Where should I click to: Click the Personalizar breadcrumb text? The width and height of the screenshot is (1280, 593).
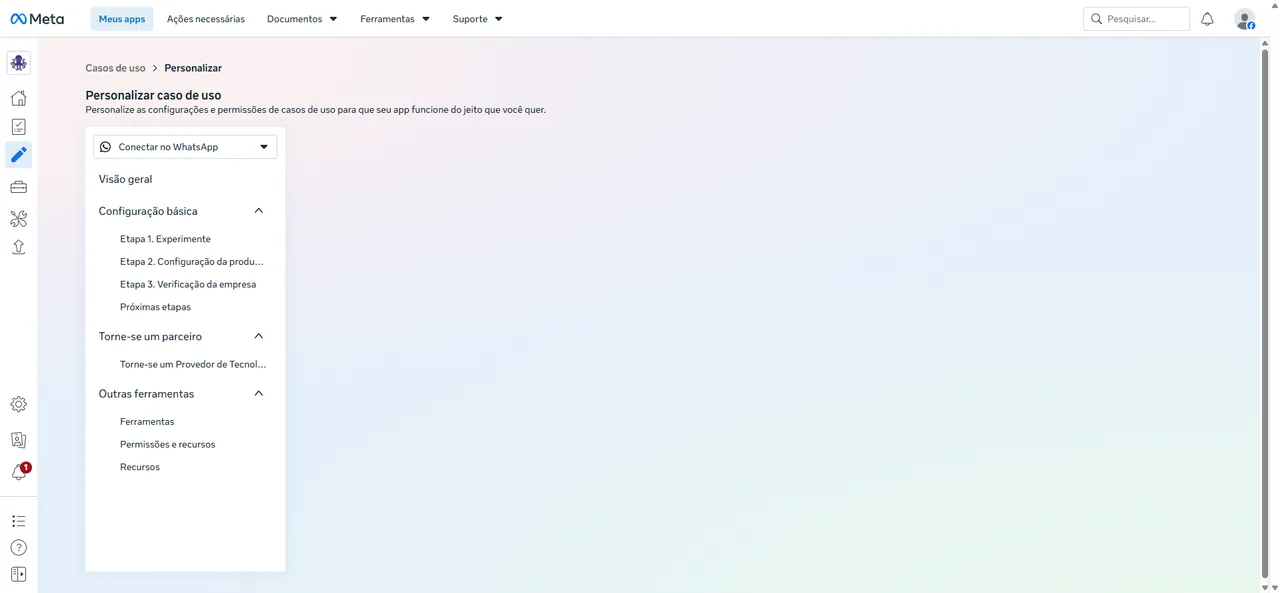pos(193,68)
